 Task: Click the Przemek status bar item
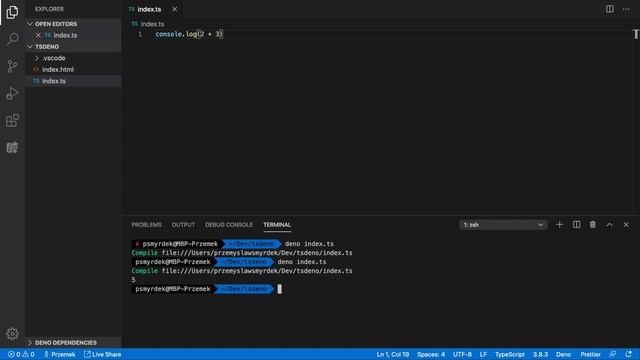(x=60, y=354)
